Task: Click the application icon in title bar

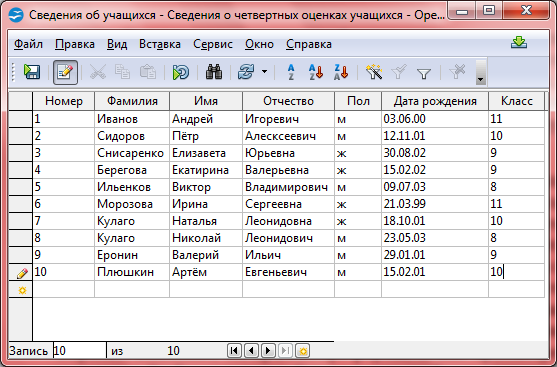Action: point(16,15)
